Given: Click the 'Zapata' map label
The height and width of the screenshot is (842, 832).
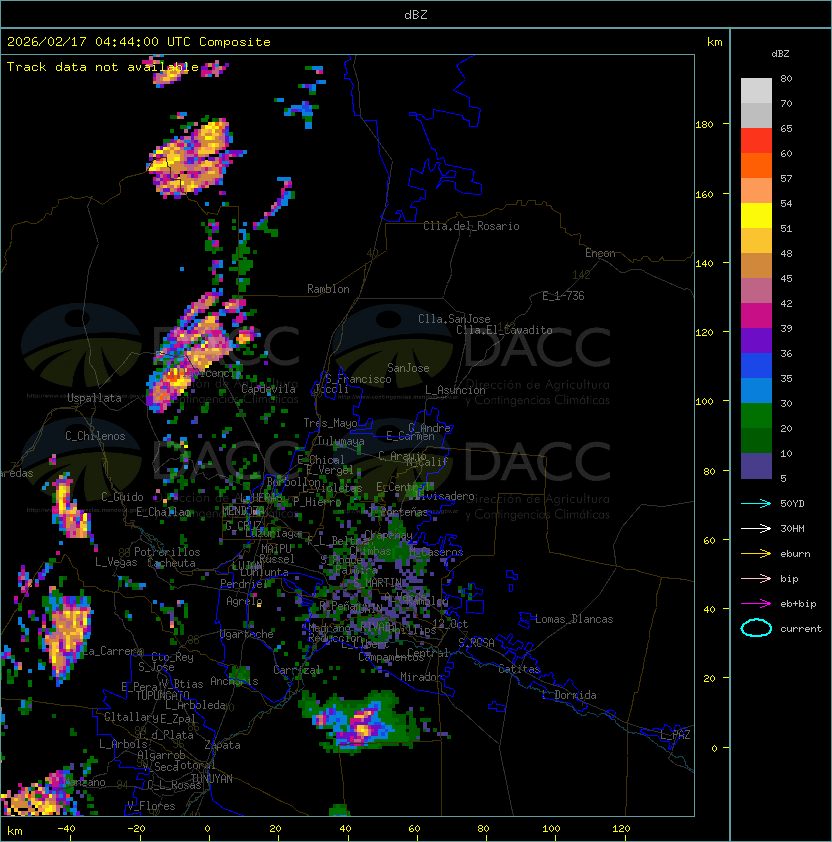Looking at the screenshot, I should [x=222, y=745].
